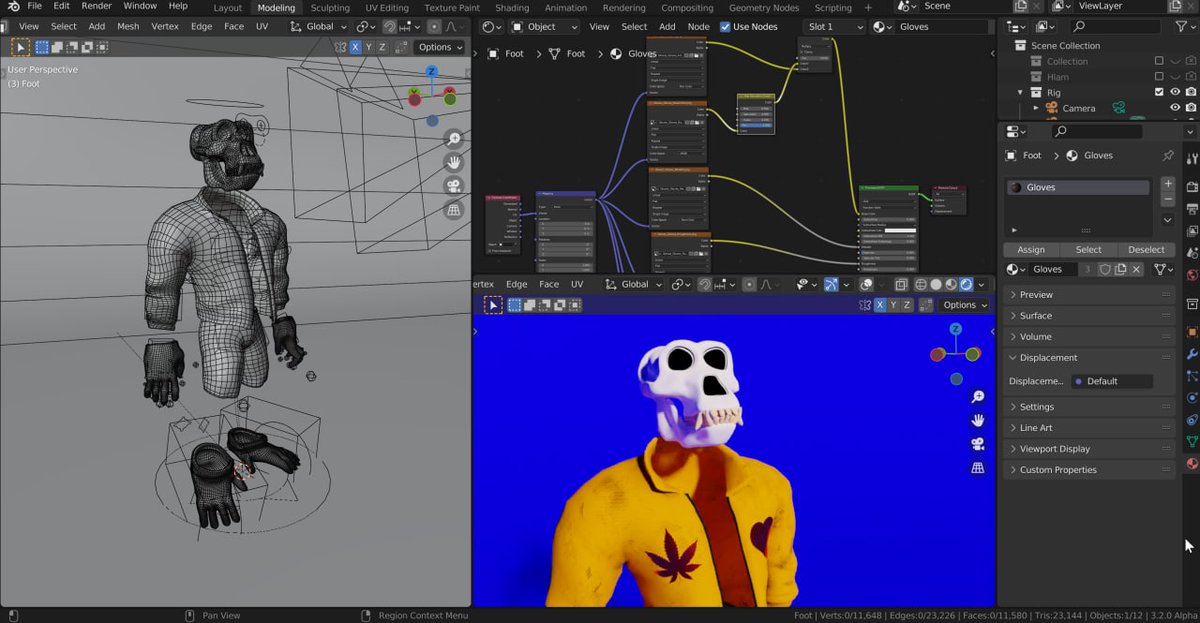Image resolution: width=1200 pixels, height=623 pixels.
Task: Switch to the Shading workspace tab
Action: (512, 8)
